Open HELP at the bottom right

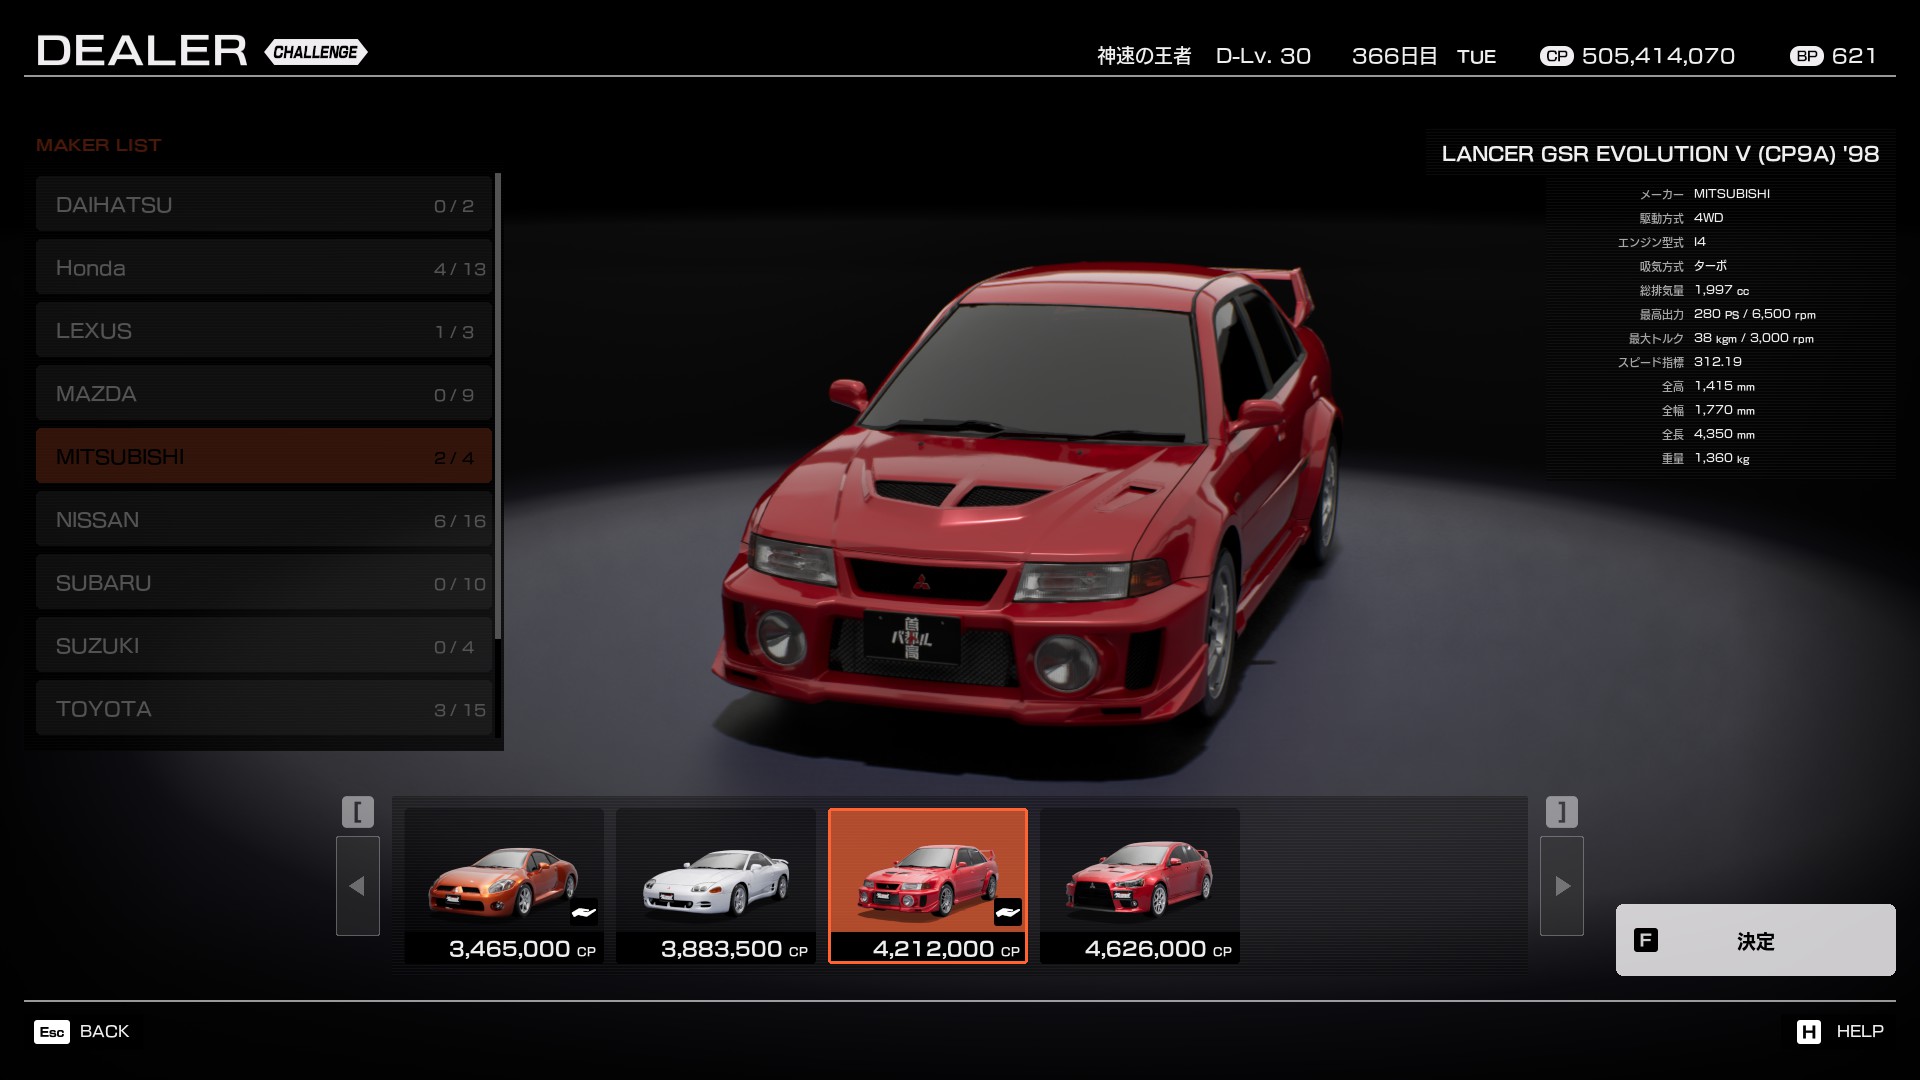click(x=1859, y=1032)
